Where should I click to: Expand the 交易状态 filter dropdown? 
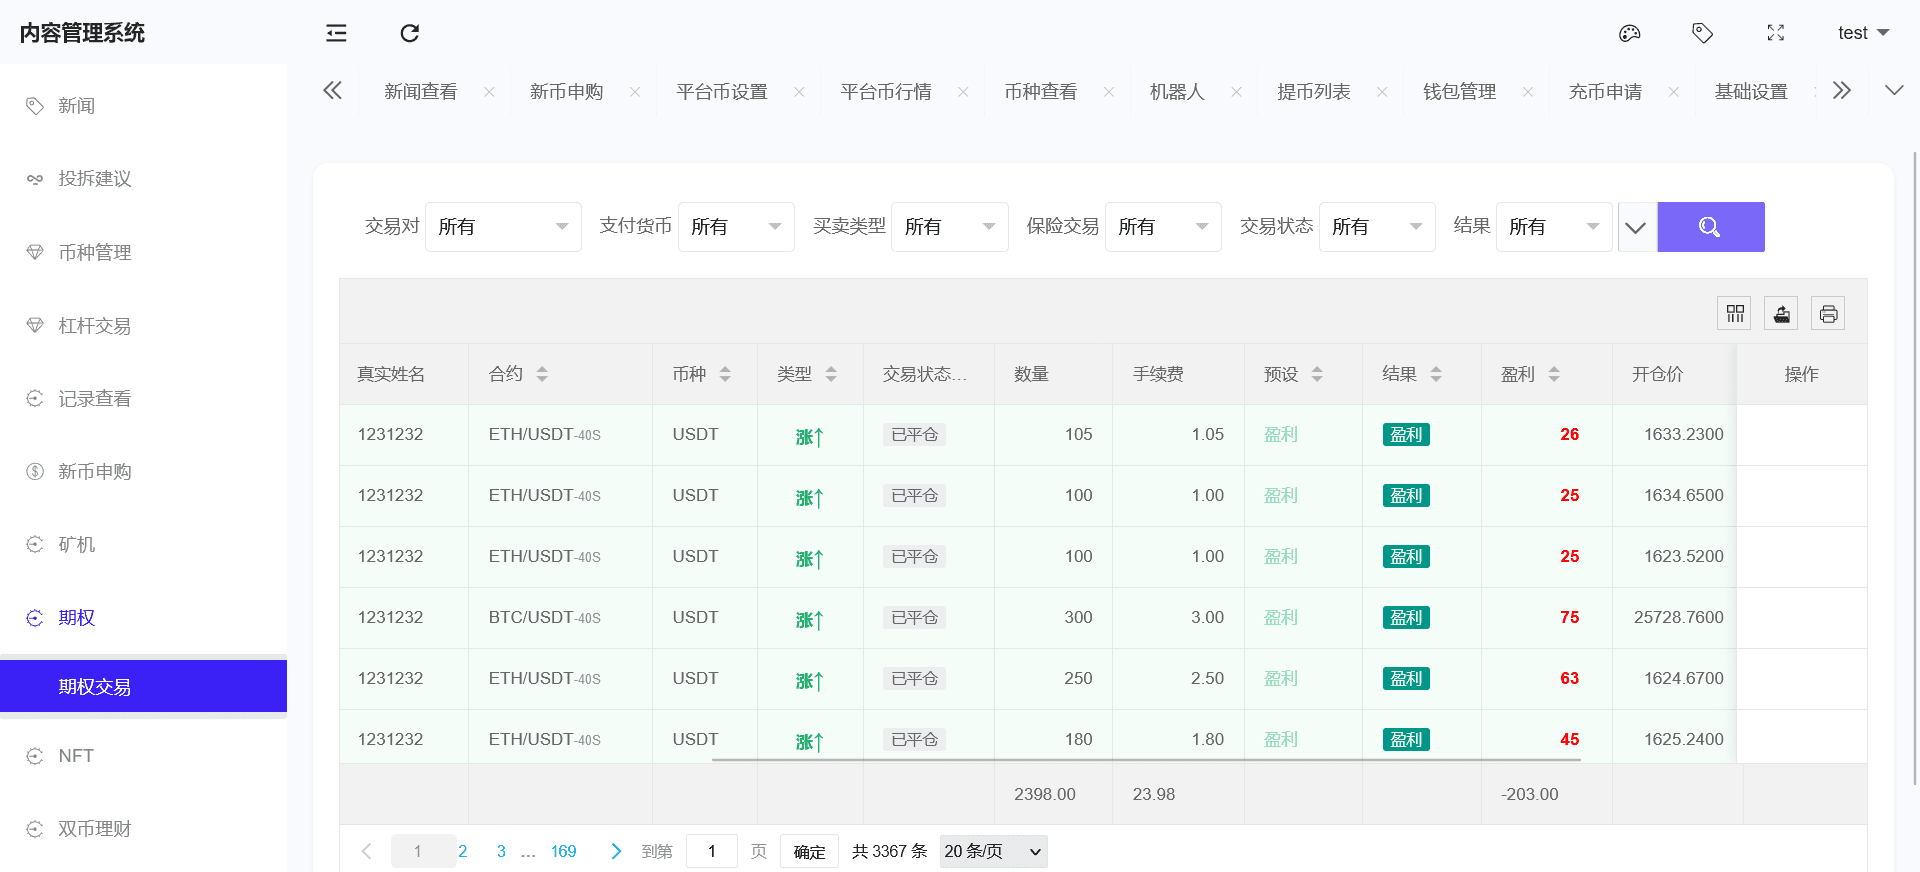click(1376, 227)
